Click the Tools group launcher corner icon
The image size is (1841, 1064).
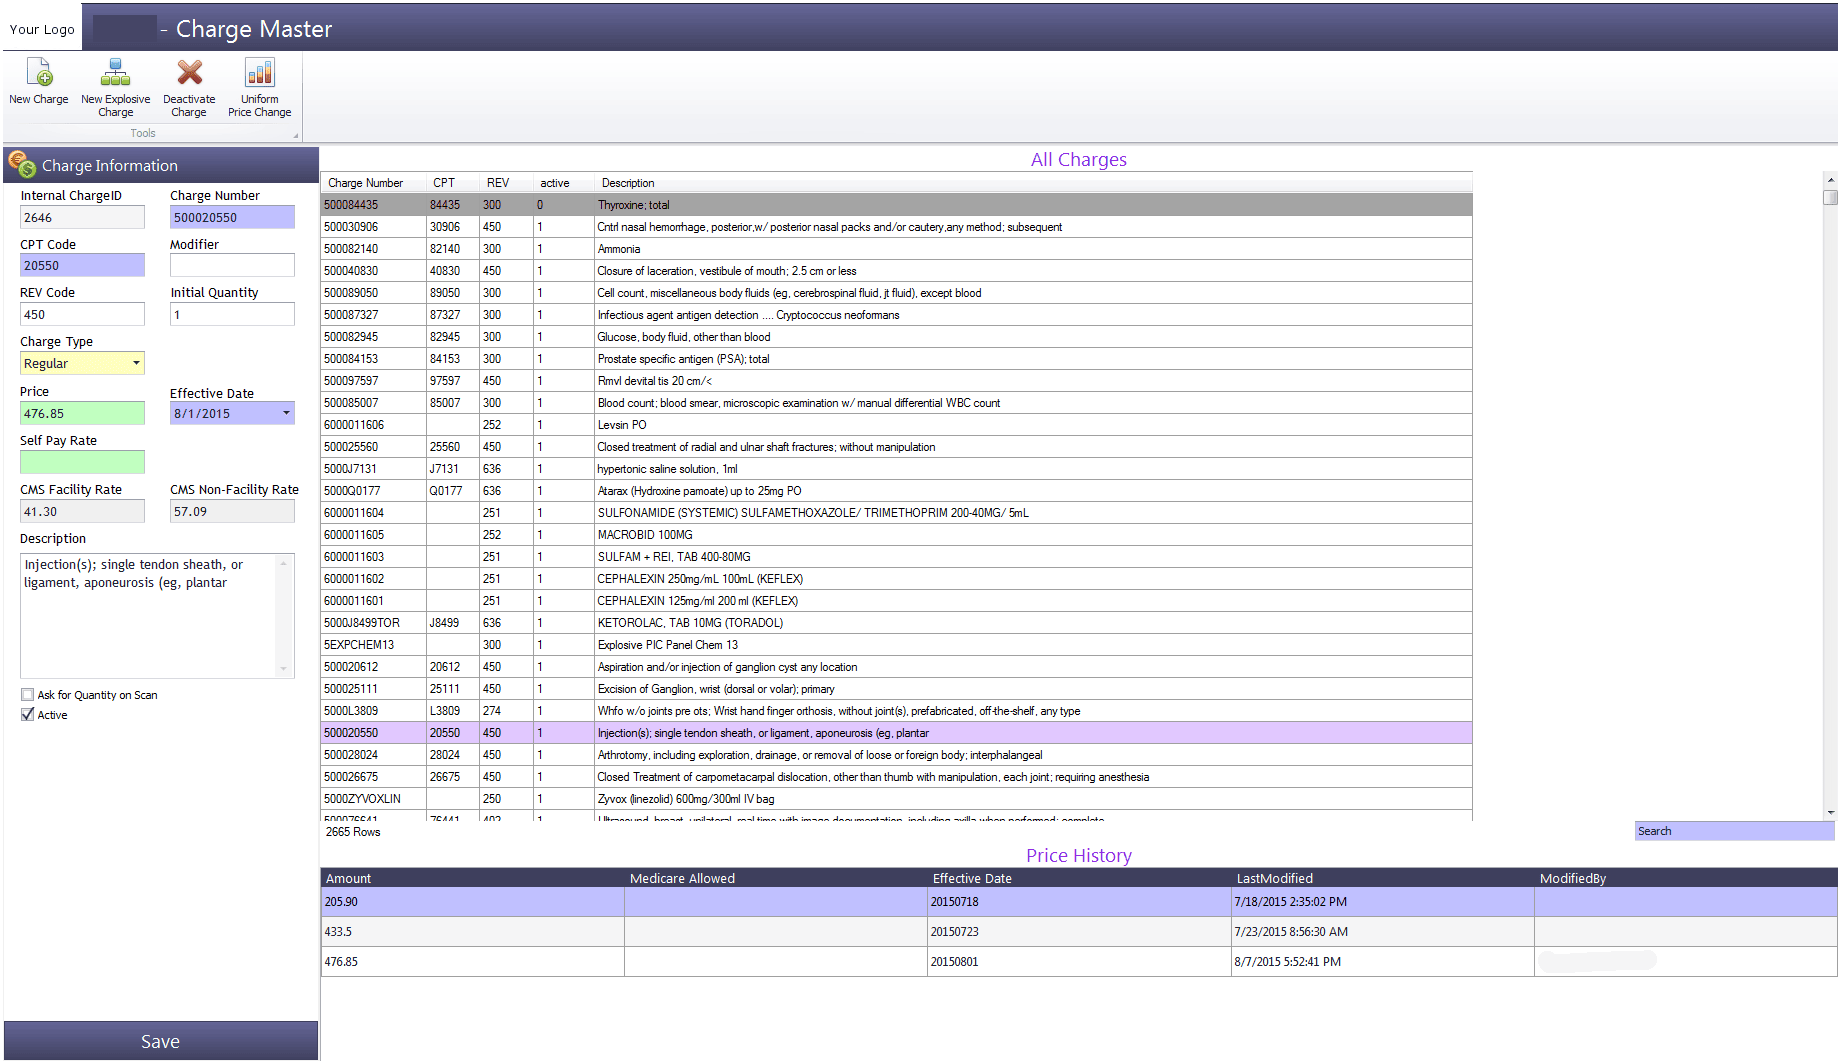coord(295,135)
